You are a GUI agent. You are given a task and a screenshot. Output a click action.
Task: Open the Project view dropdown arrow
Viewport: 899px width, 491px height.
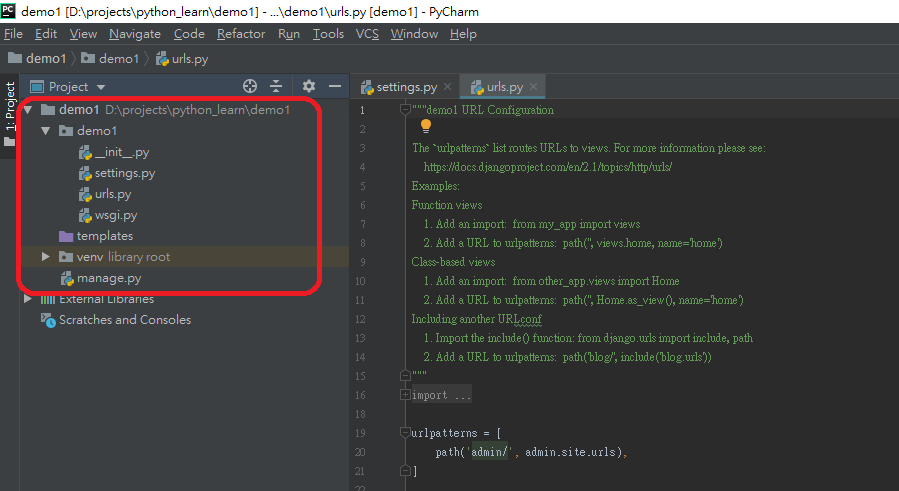[101, 87]
